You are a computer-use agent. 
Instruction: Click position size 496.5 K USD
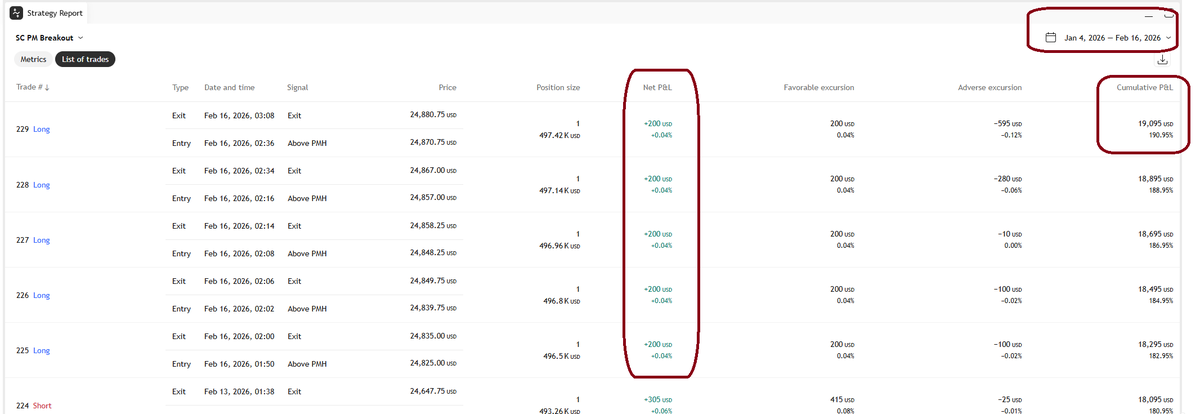click(x=562, y=355)
